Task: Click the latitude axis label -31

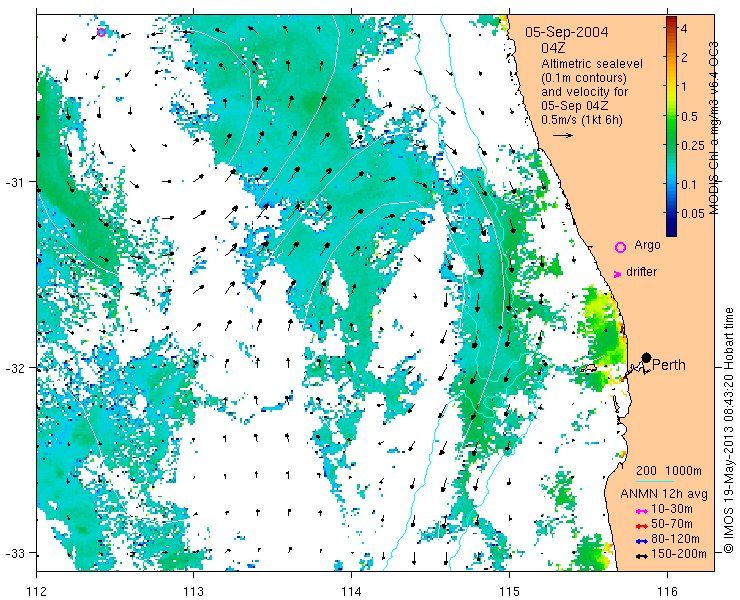Action: pyautogui.click(x=15, y=182)
